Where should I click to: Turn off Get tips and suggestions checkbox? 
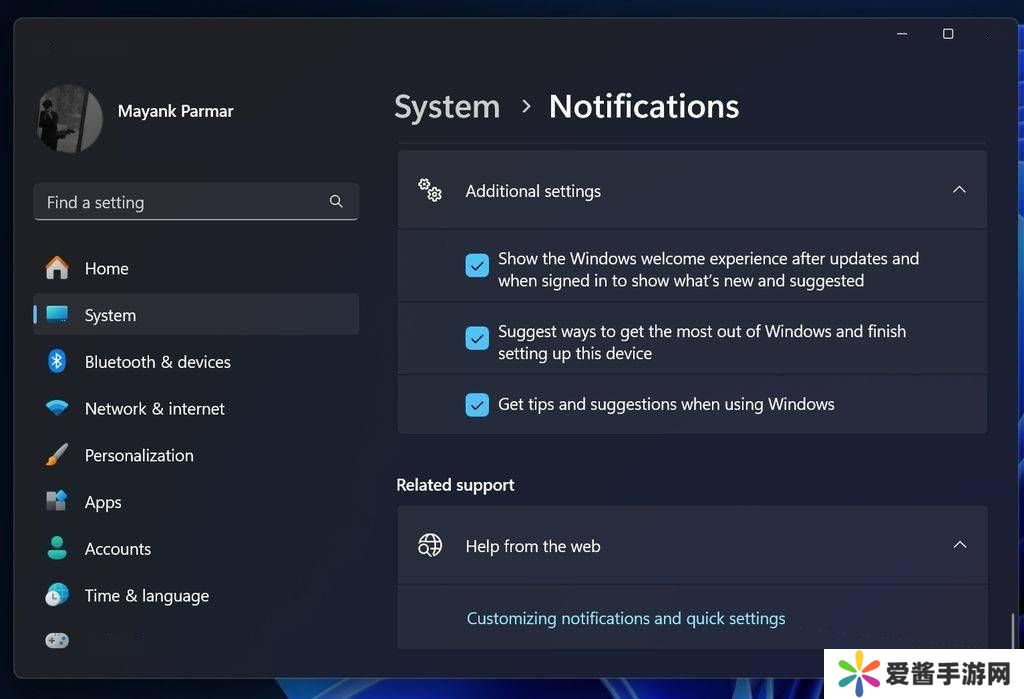477,405
